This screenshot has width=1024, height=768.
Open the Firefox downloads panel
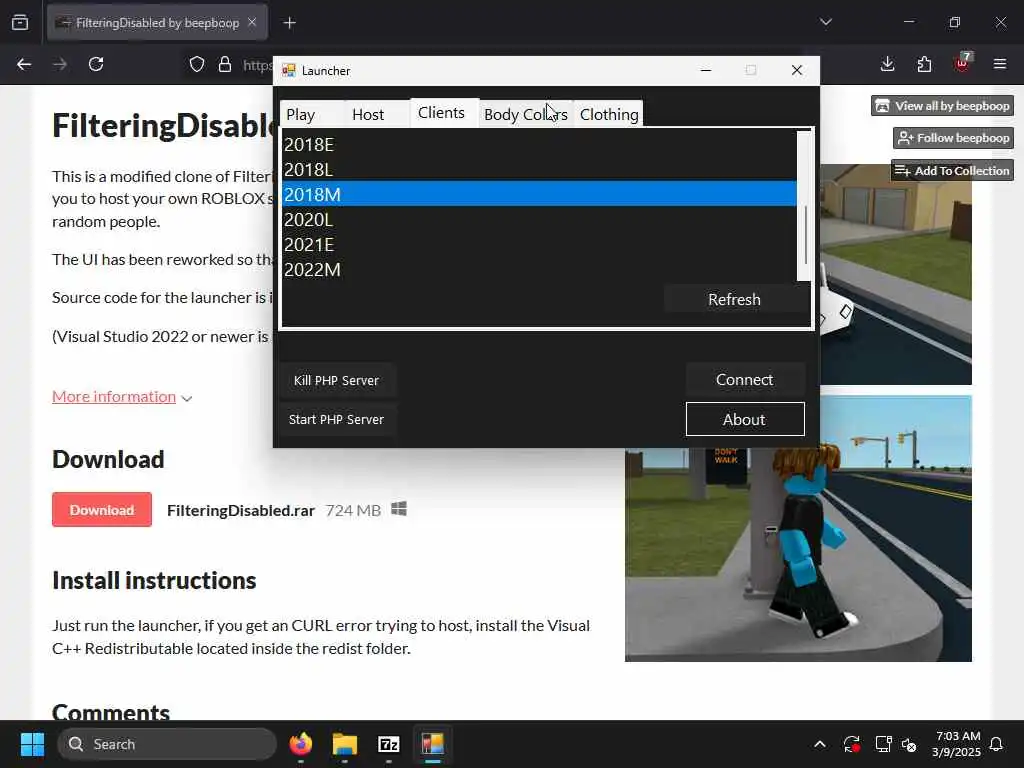click(x=888, y=64)
